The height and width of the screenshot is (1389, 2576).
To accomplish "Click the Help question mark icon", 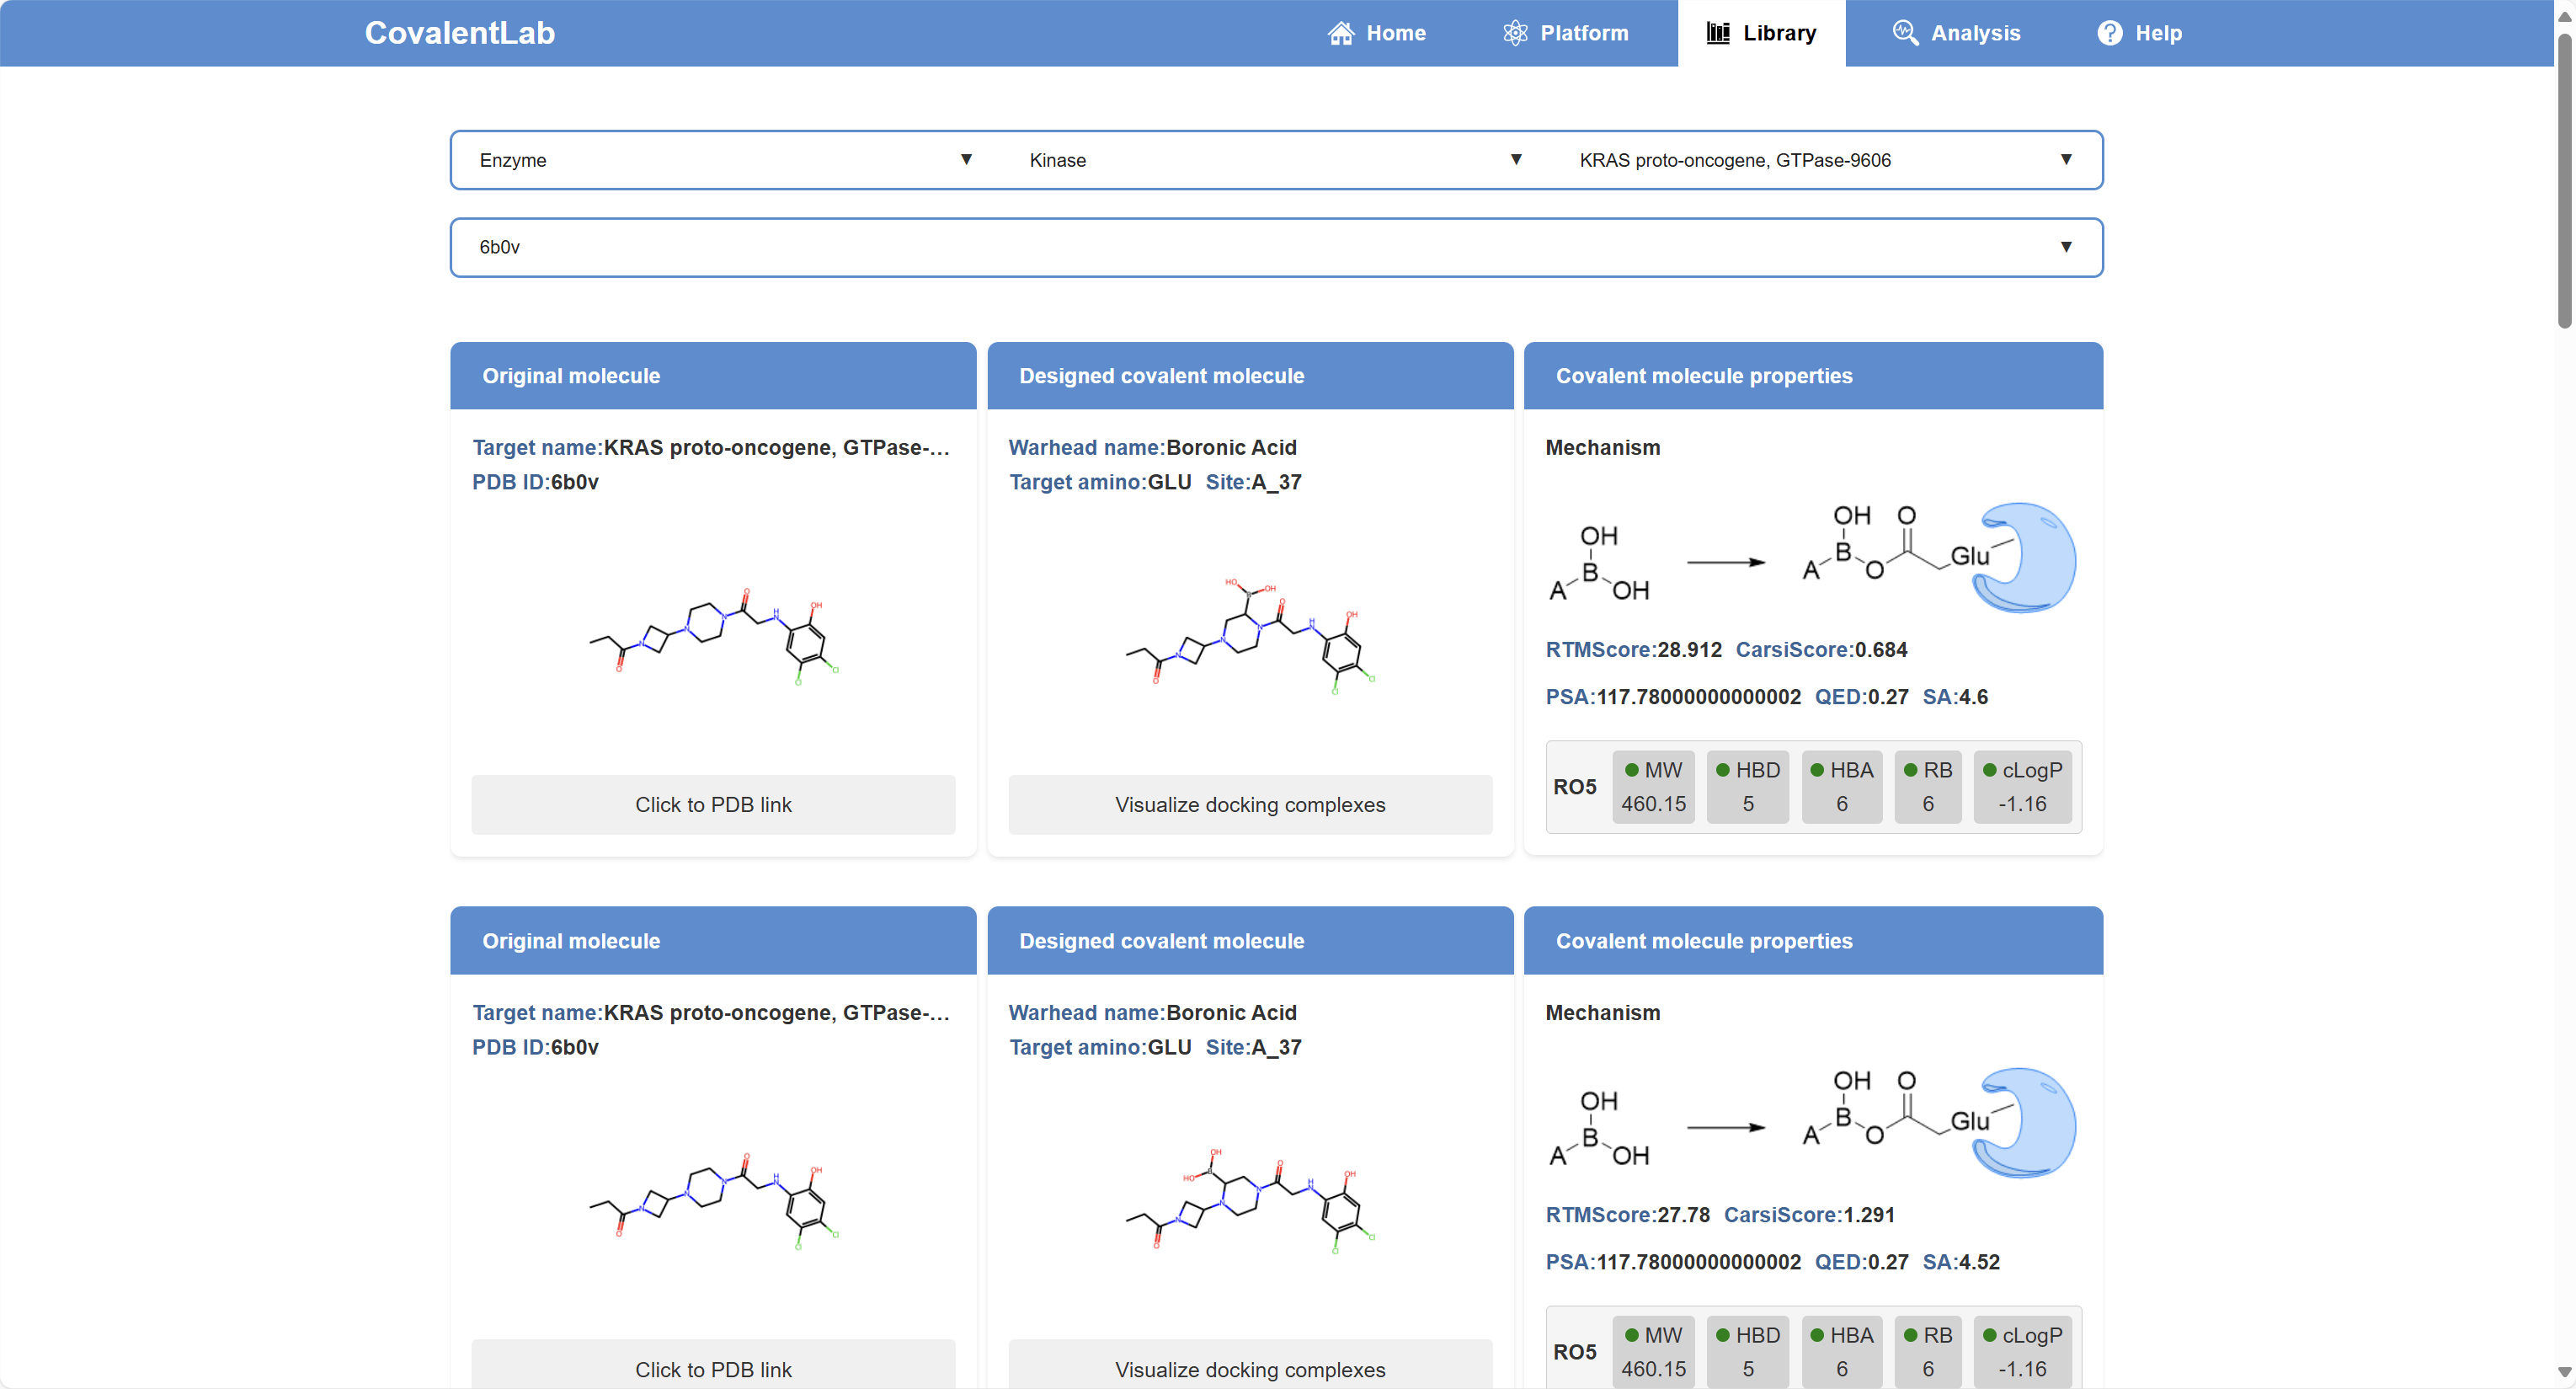I will 2109,33.
